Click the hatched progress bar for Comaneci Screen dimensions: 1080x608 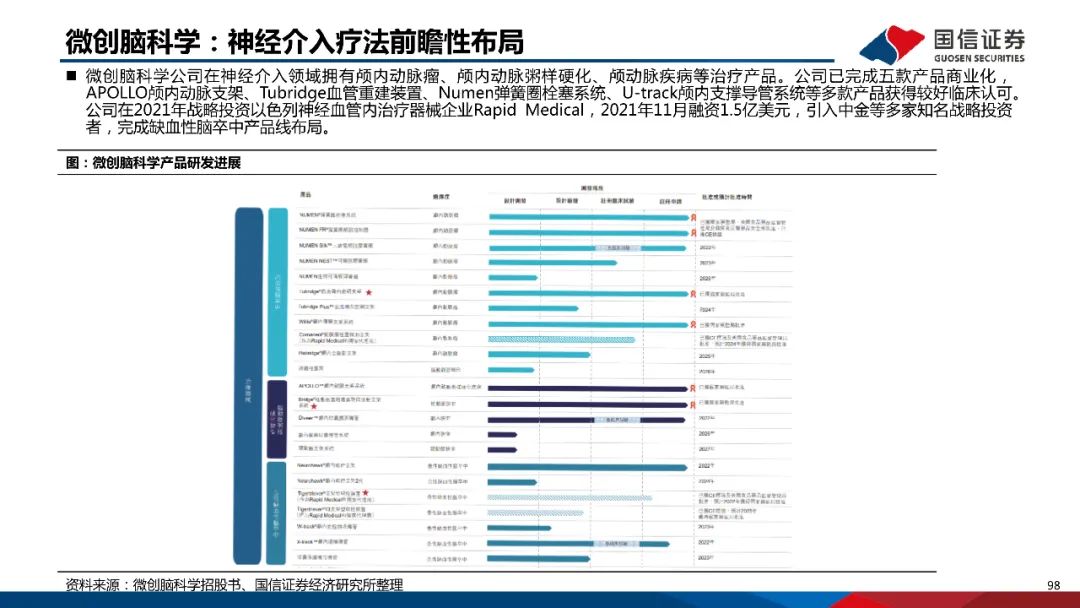click(x=561, y=339)
